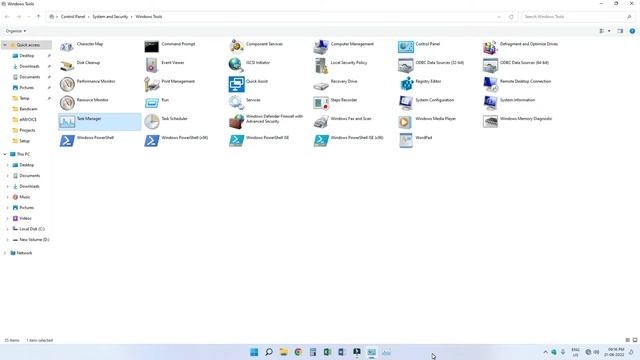Open taskbar Search magnifier
The width and height of the screenshot is (640, 360).
point(269,352)
